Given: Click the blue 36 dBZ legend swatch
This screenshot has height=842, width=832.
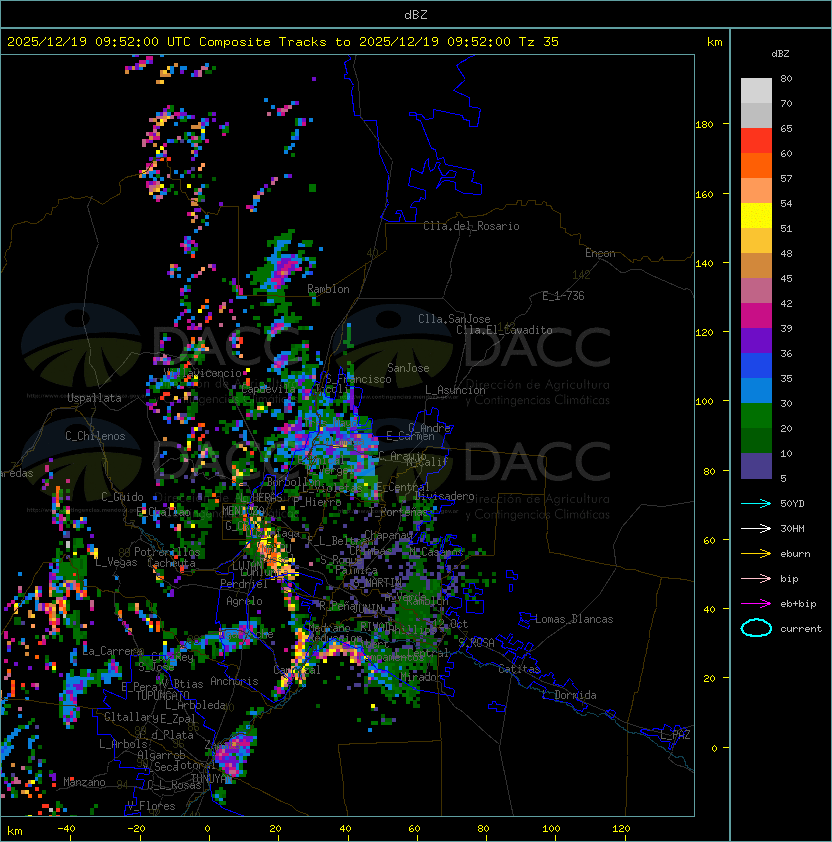Looking at the screenshot, I should tap(756, 365).
